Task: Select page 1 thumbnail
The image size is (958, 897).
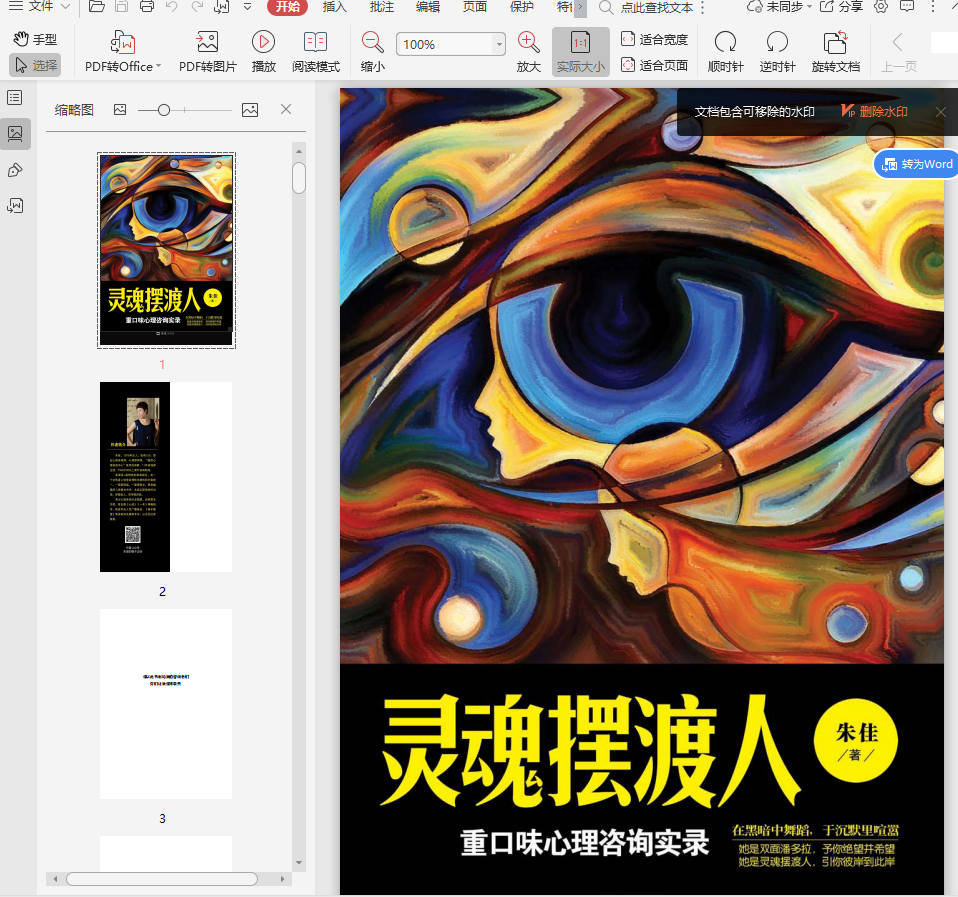Action: point(166,251)
